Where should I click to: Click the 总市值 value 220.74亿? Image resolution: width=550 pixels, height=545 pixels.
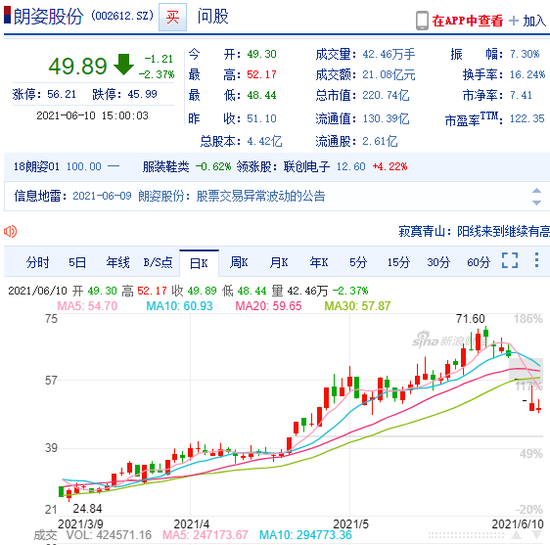point(385,95)
